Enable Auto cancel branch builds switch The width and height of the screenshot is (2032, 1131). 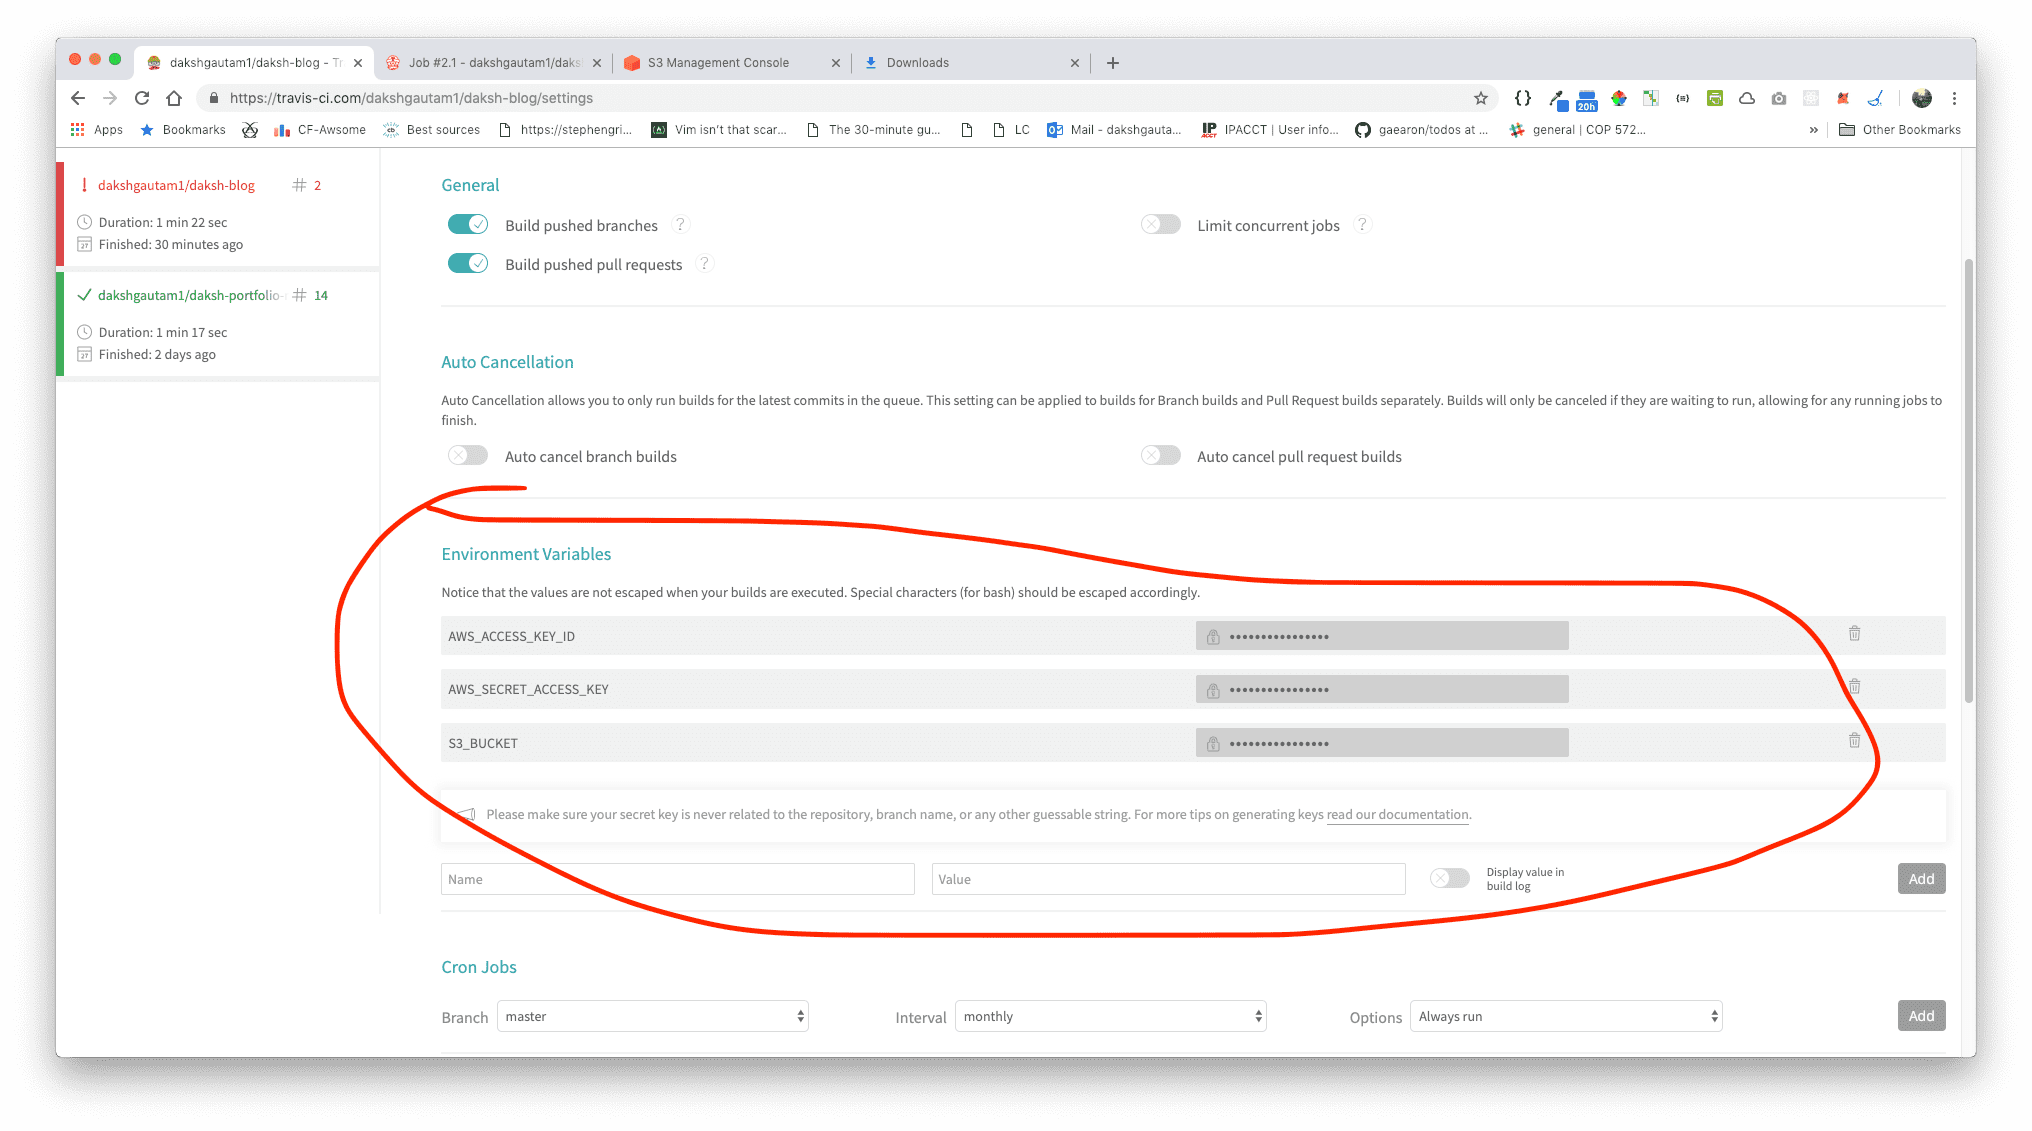pyautogui.click(x=467, y=455)
